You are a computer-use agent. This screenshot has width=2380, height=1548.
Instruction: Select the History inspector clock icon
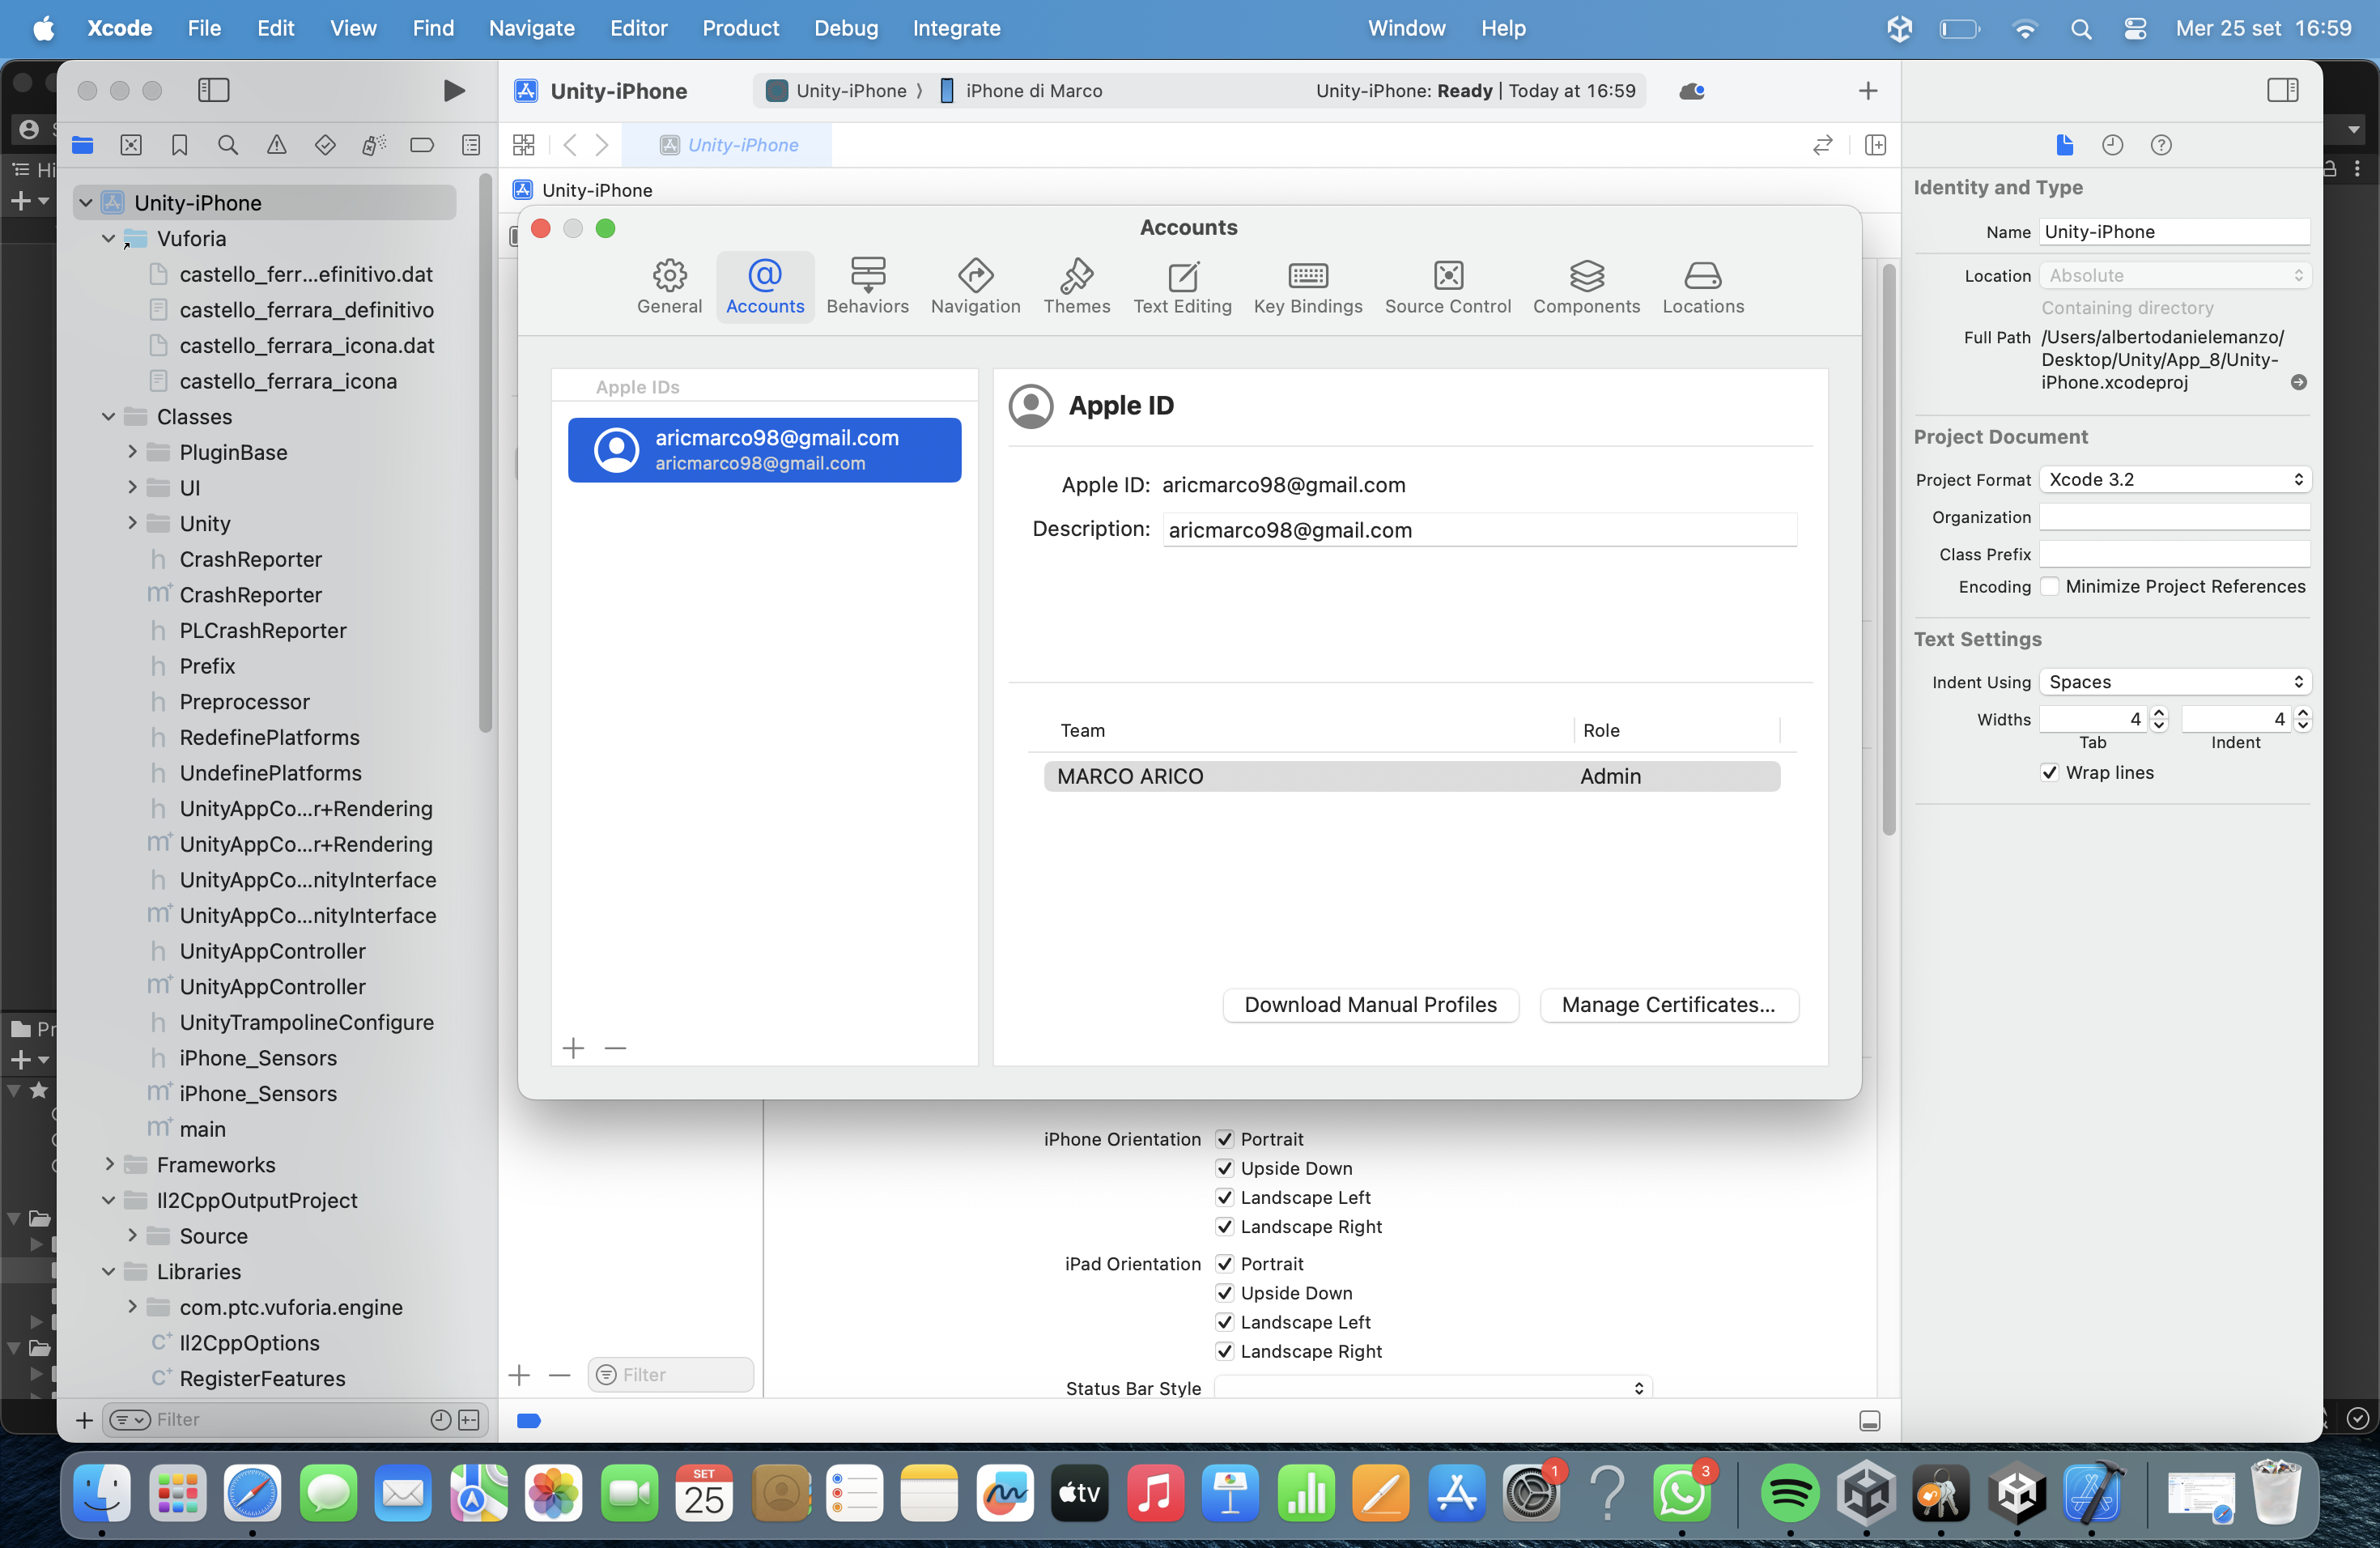(2112, 145)
